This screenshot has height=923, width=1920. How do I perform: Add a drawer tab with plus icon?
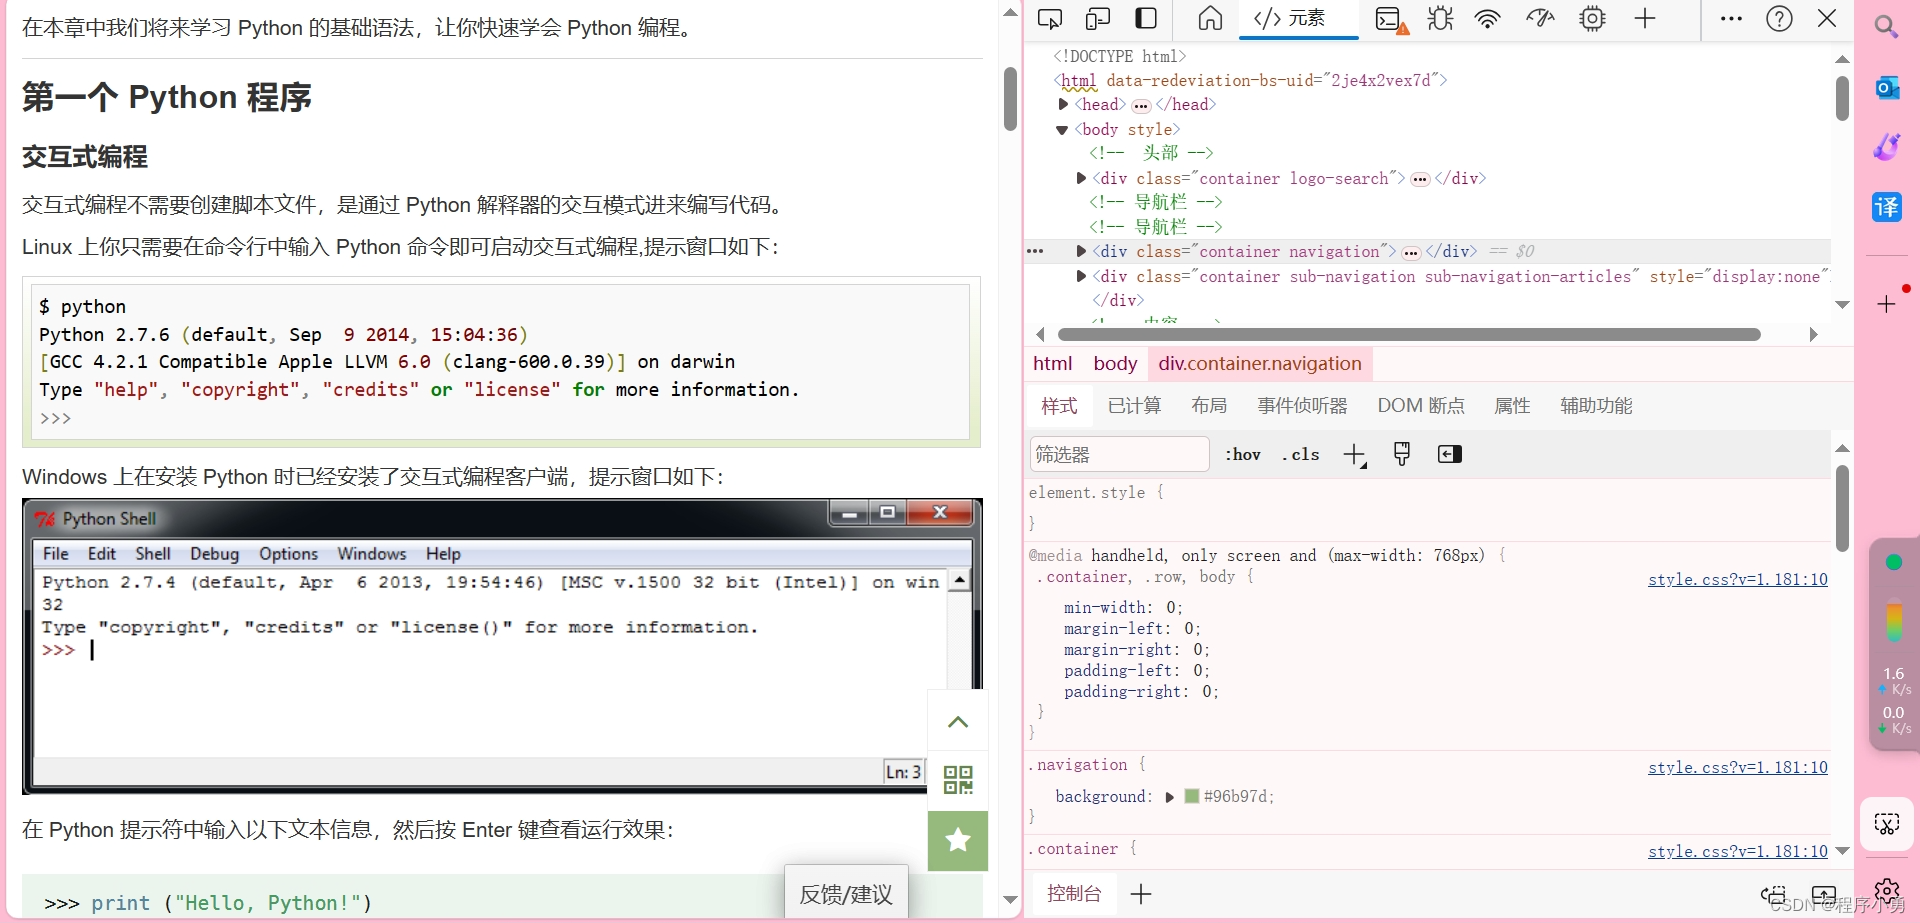[x=1141, y=894]
